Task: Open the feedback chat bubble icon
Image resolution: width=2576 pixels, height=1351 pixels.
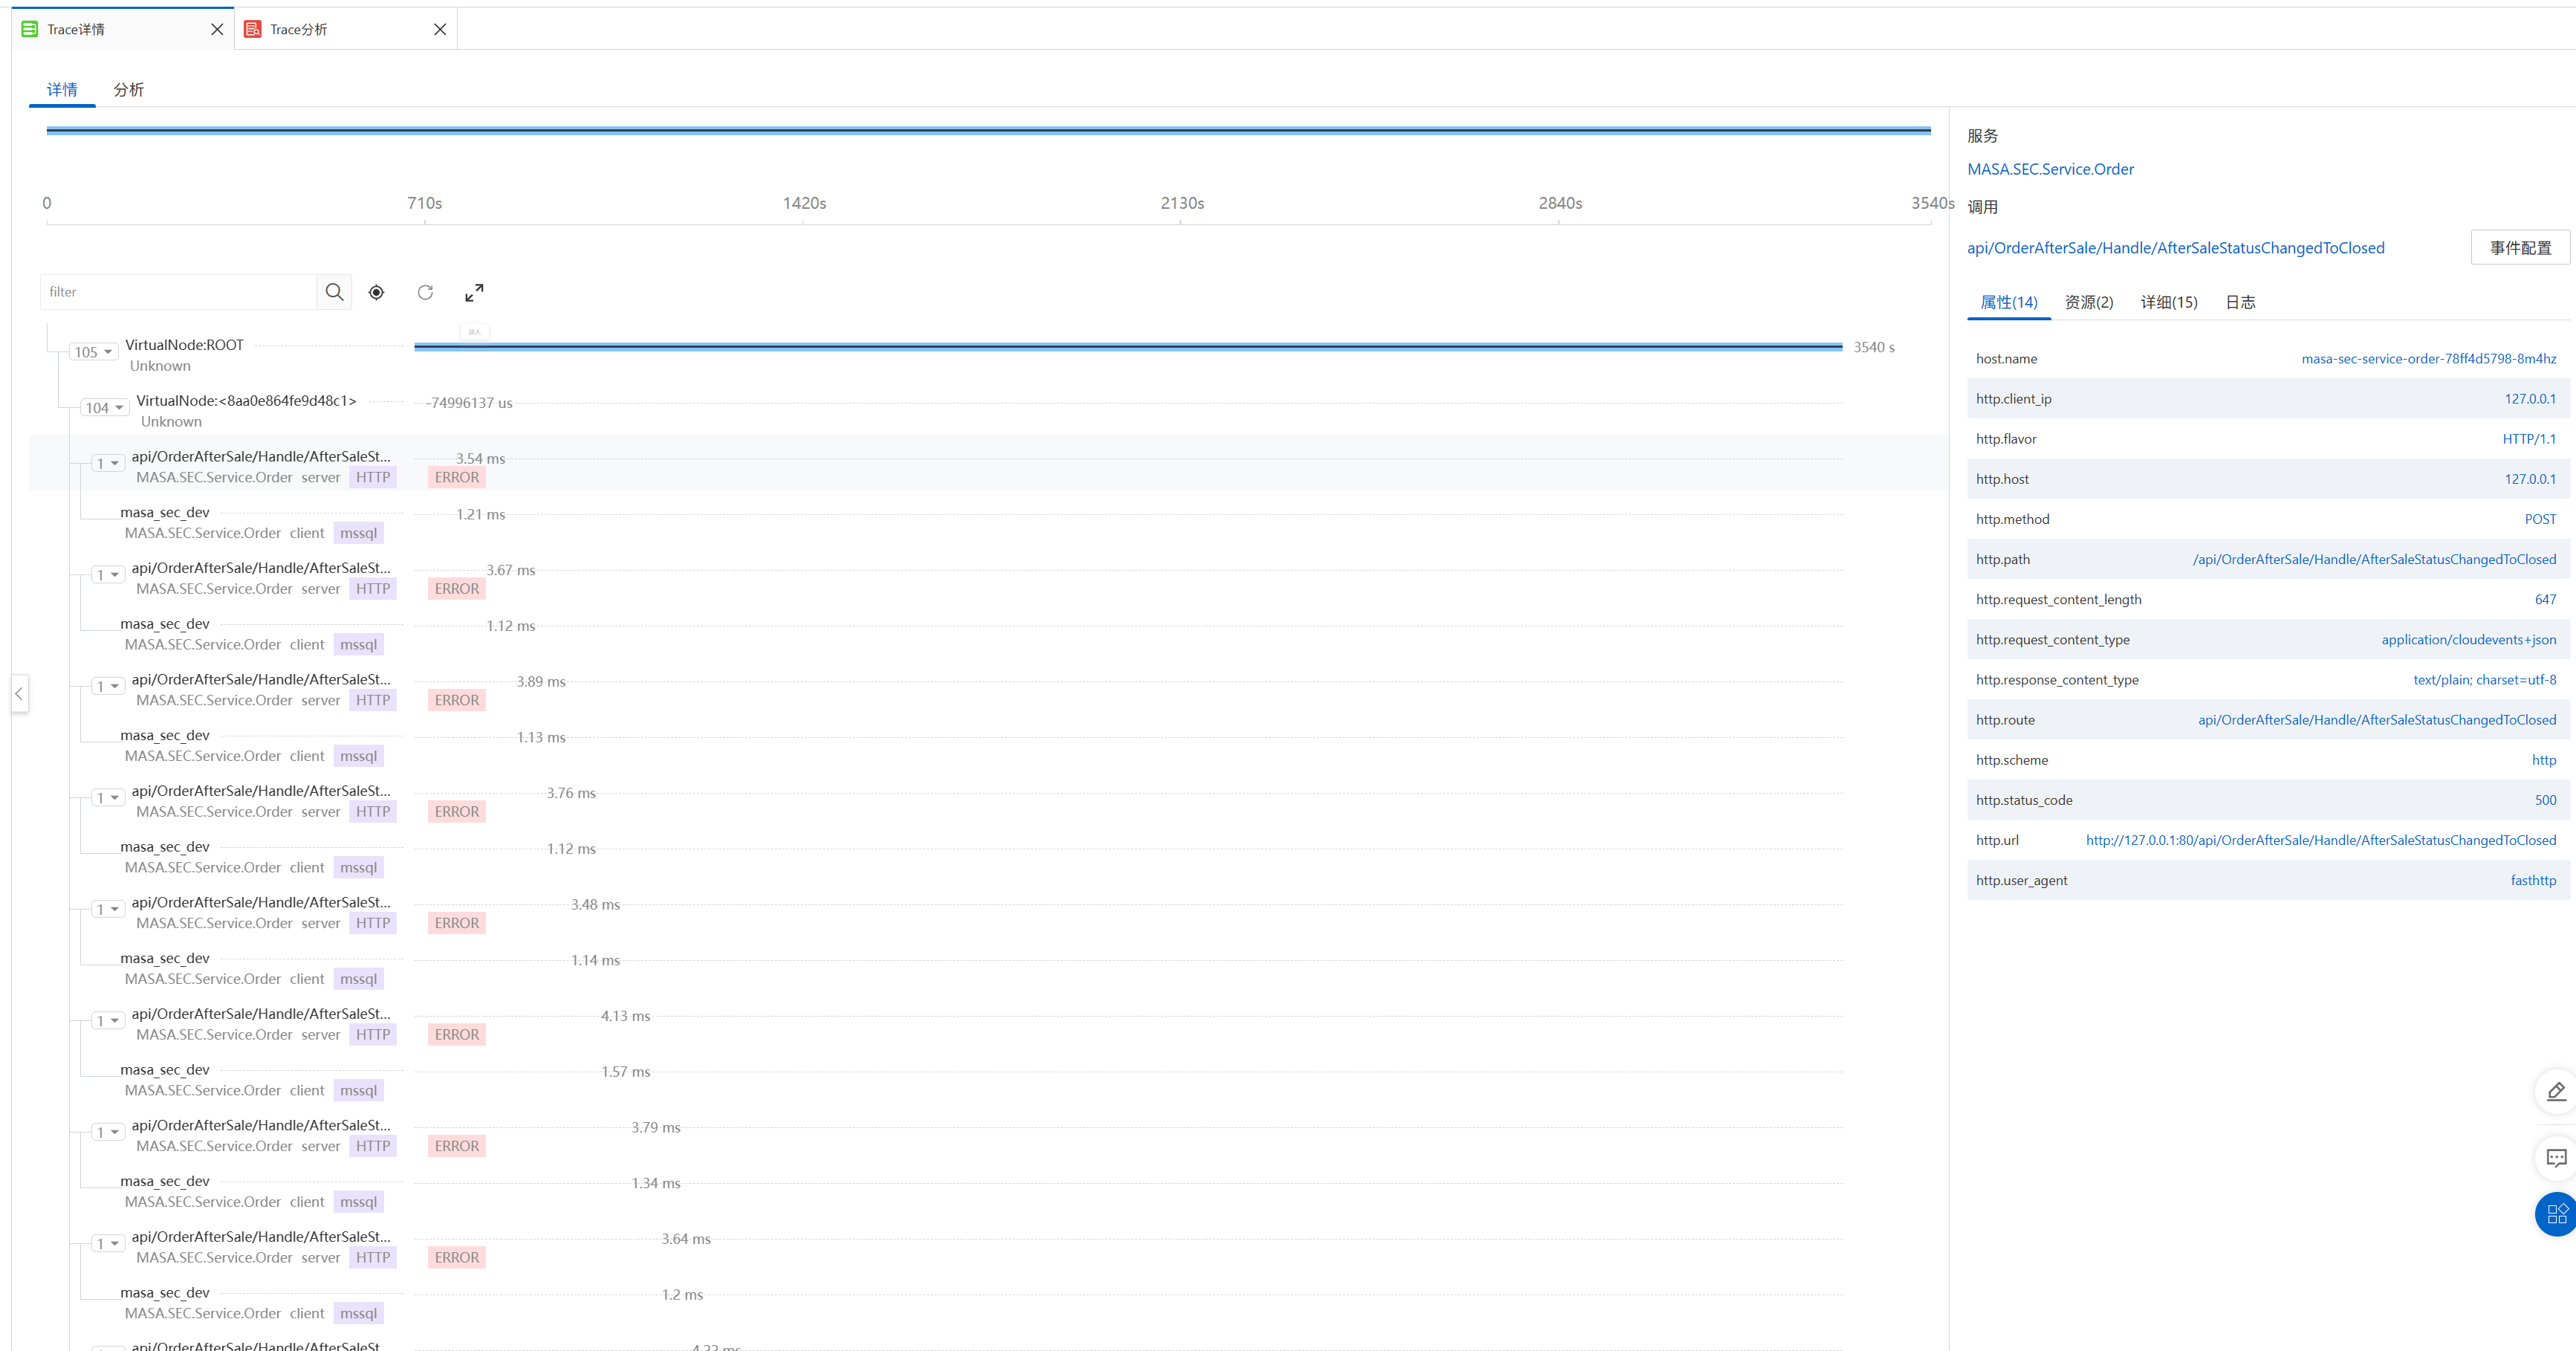Action: (x=2556, y=1157)
